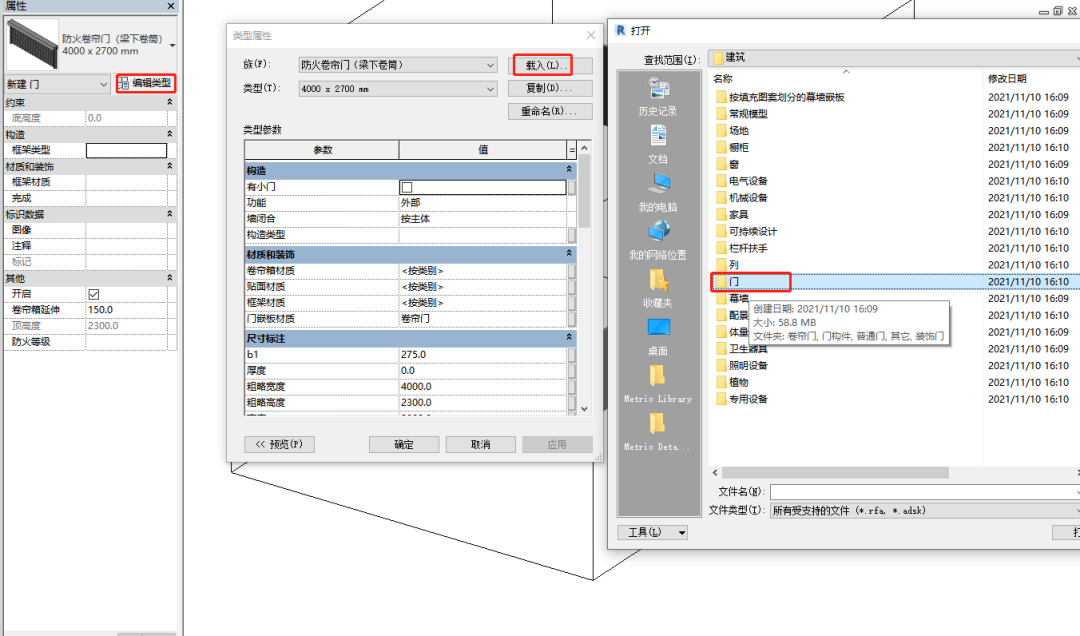Open the 查找范围 dropdown showing 建筑
Viewport: 1080px width, 636px height.
[894, 58]
